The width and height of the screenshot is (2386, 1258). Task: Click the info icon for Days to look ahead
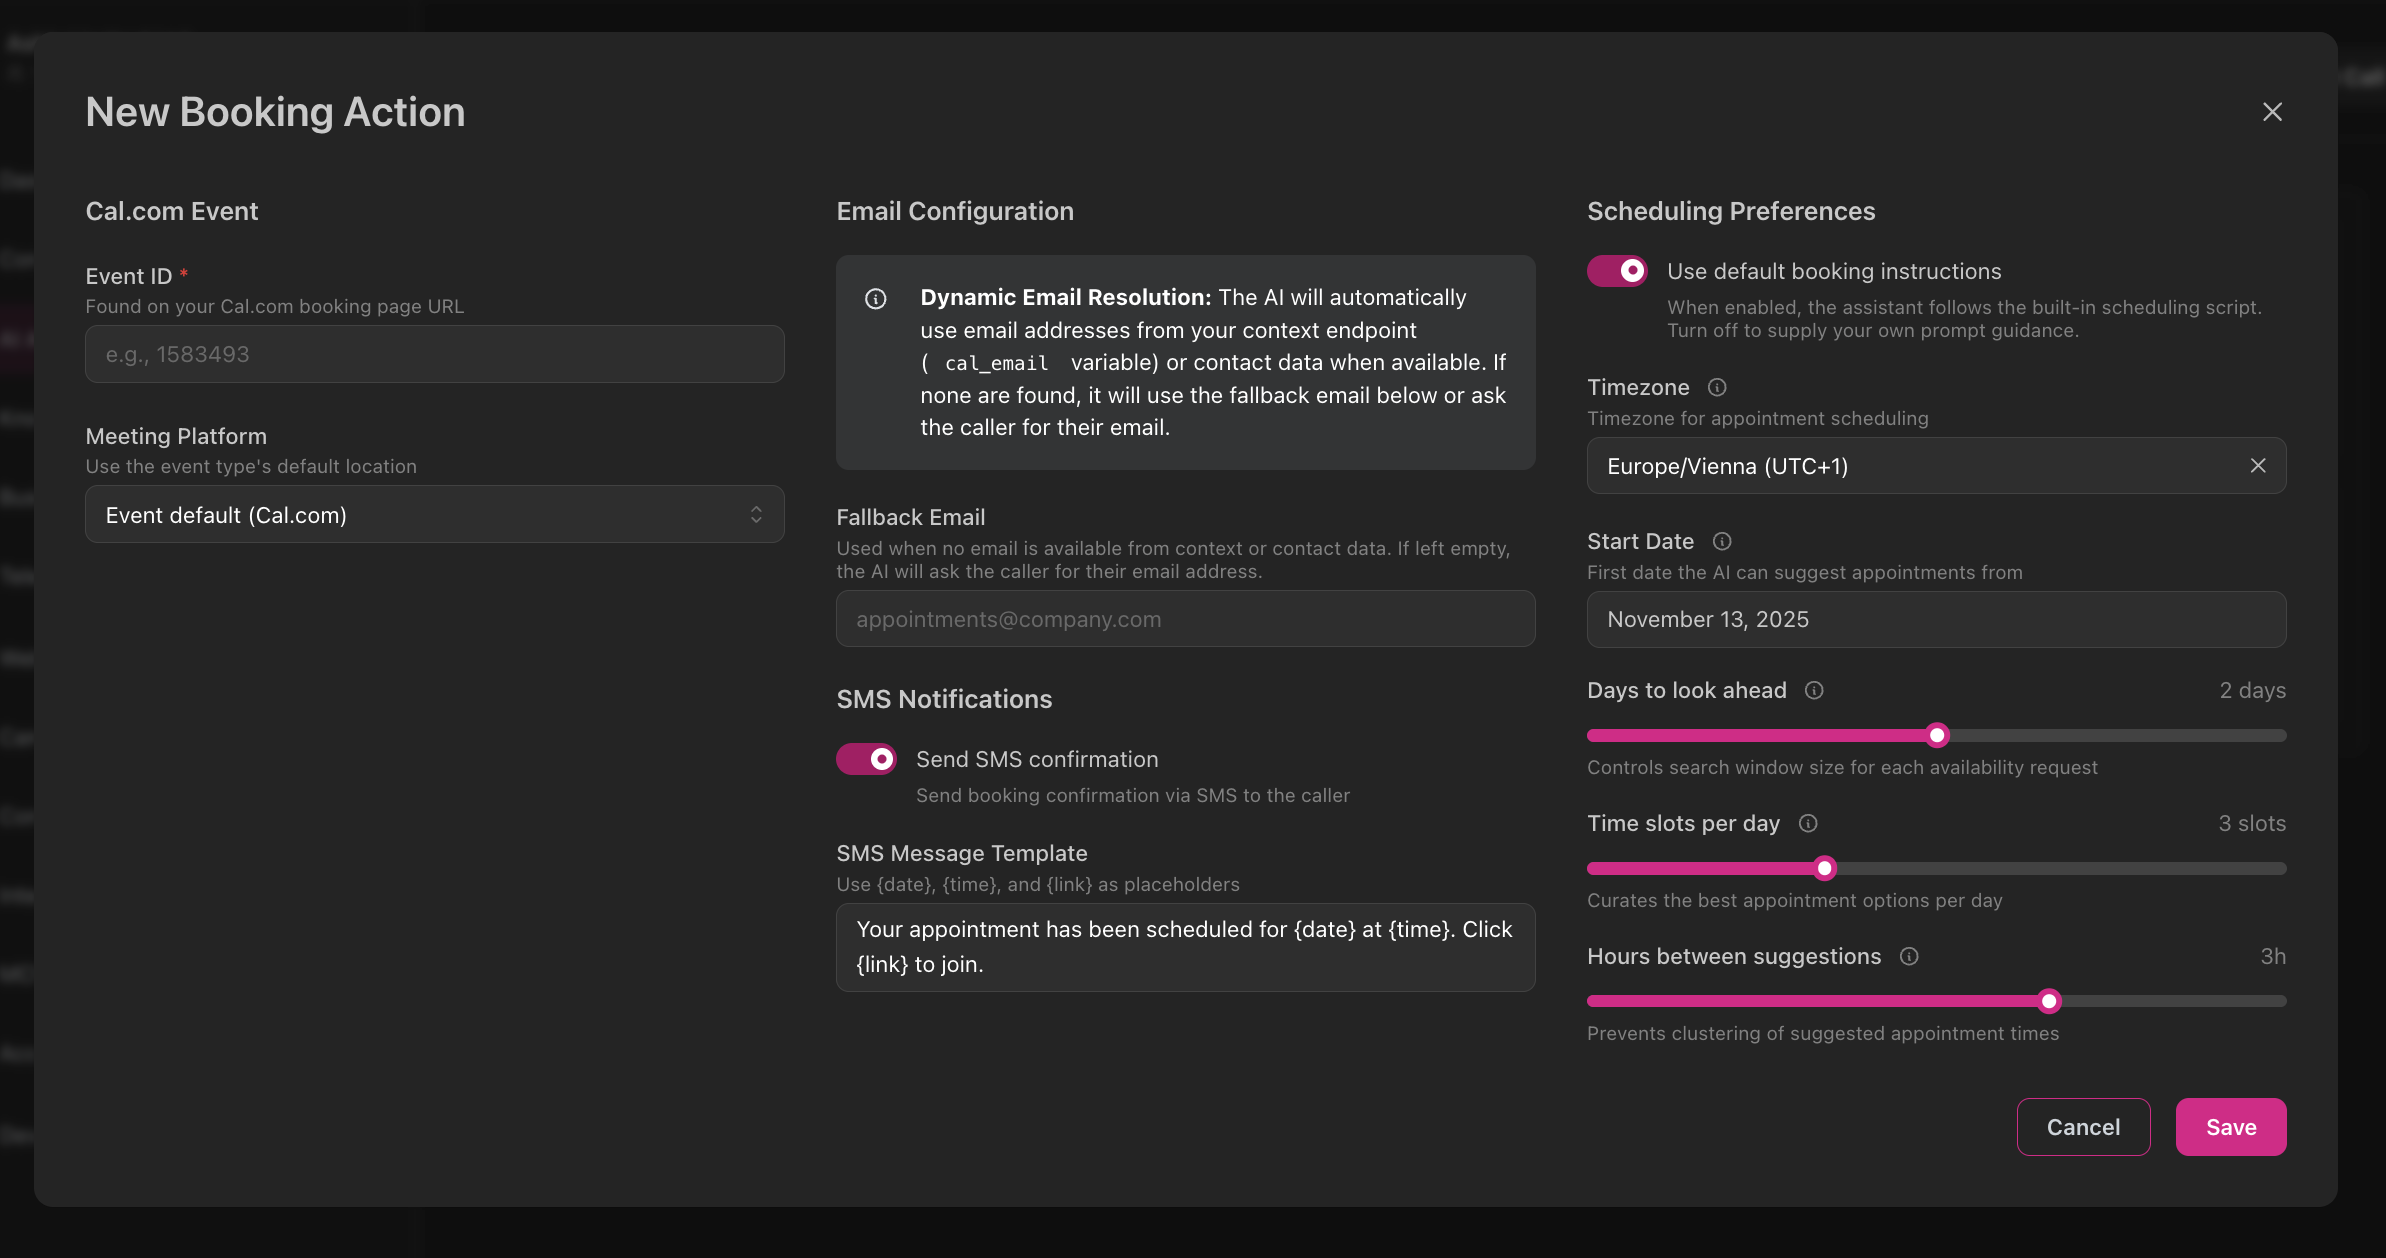click(x=1815, y=690)
